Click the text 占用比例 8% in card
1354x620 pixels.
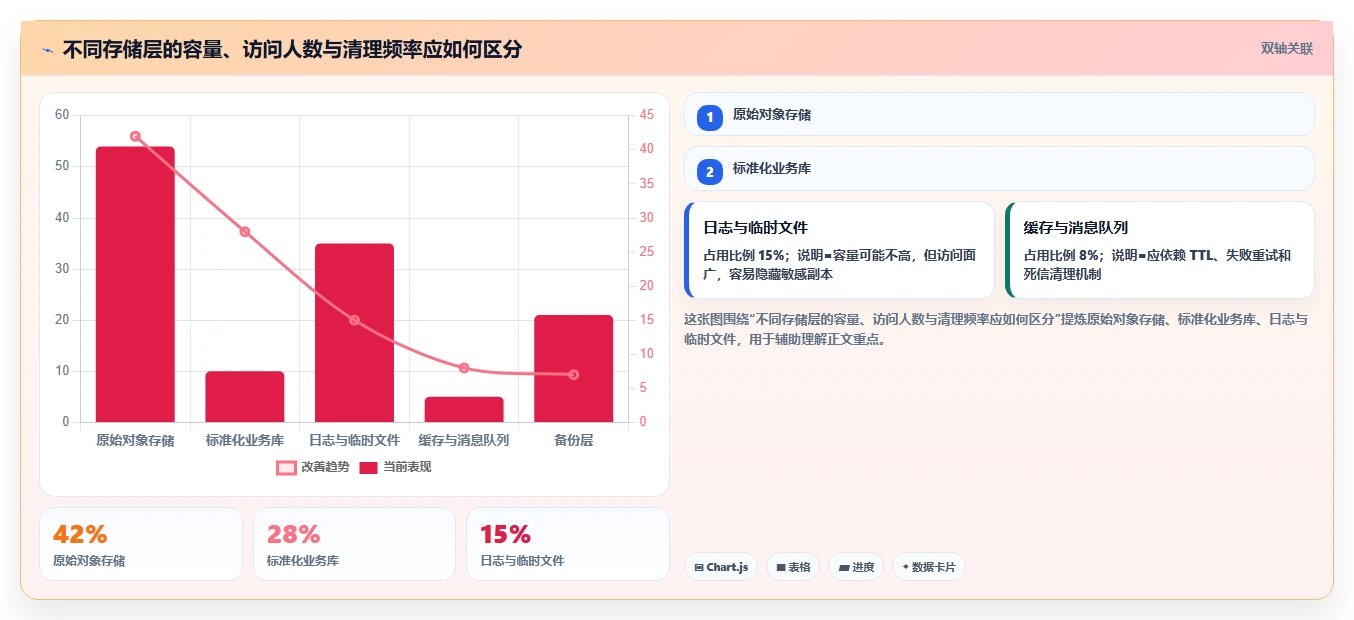coord(1061,255)
